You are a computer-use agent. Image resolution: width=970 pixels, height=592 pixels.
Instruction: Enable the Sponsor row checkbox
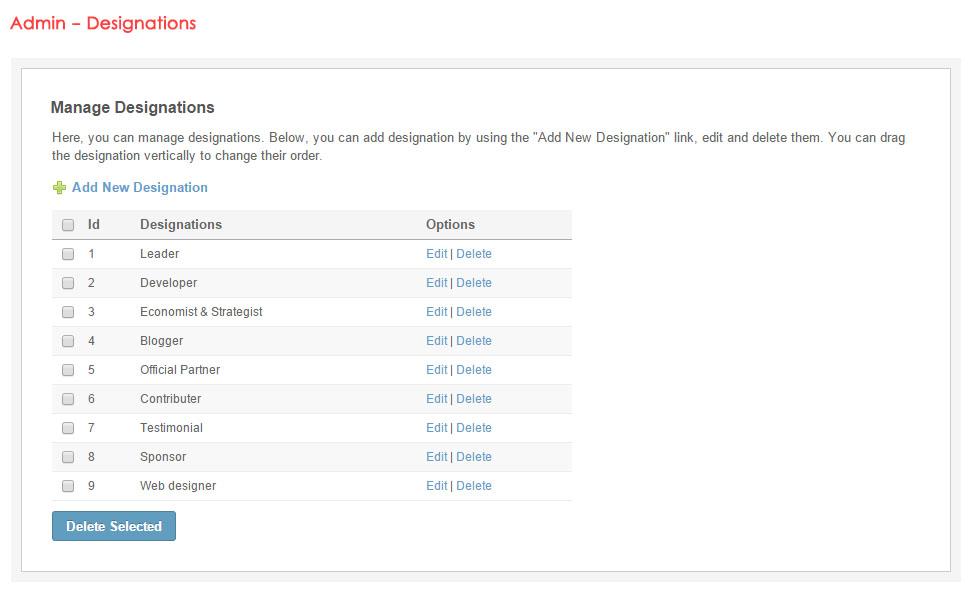(x=68, y=457)
